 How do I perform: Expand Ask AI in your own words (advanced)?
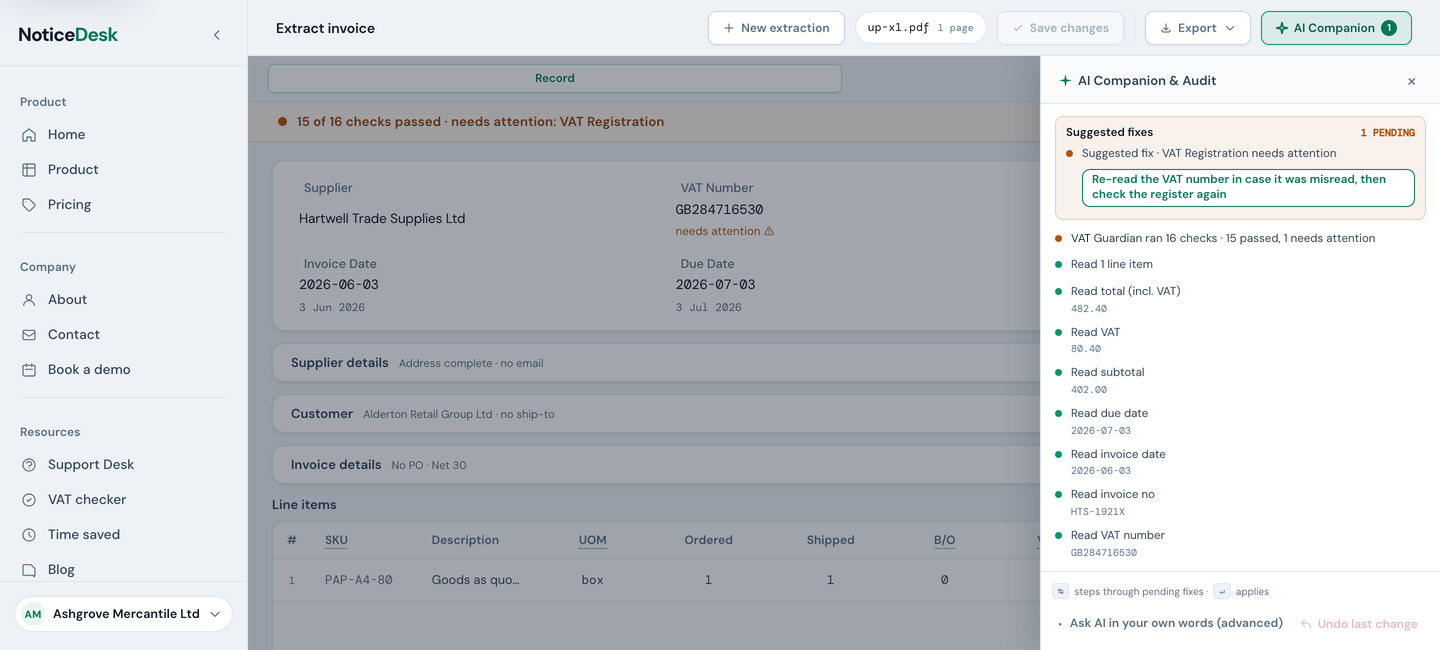tap(1176, 623)
